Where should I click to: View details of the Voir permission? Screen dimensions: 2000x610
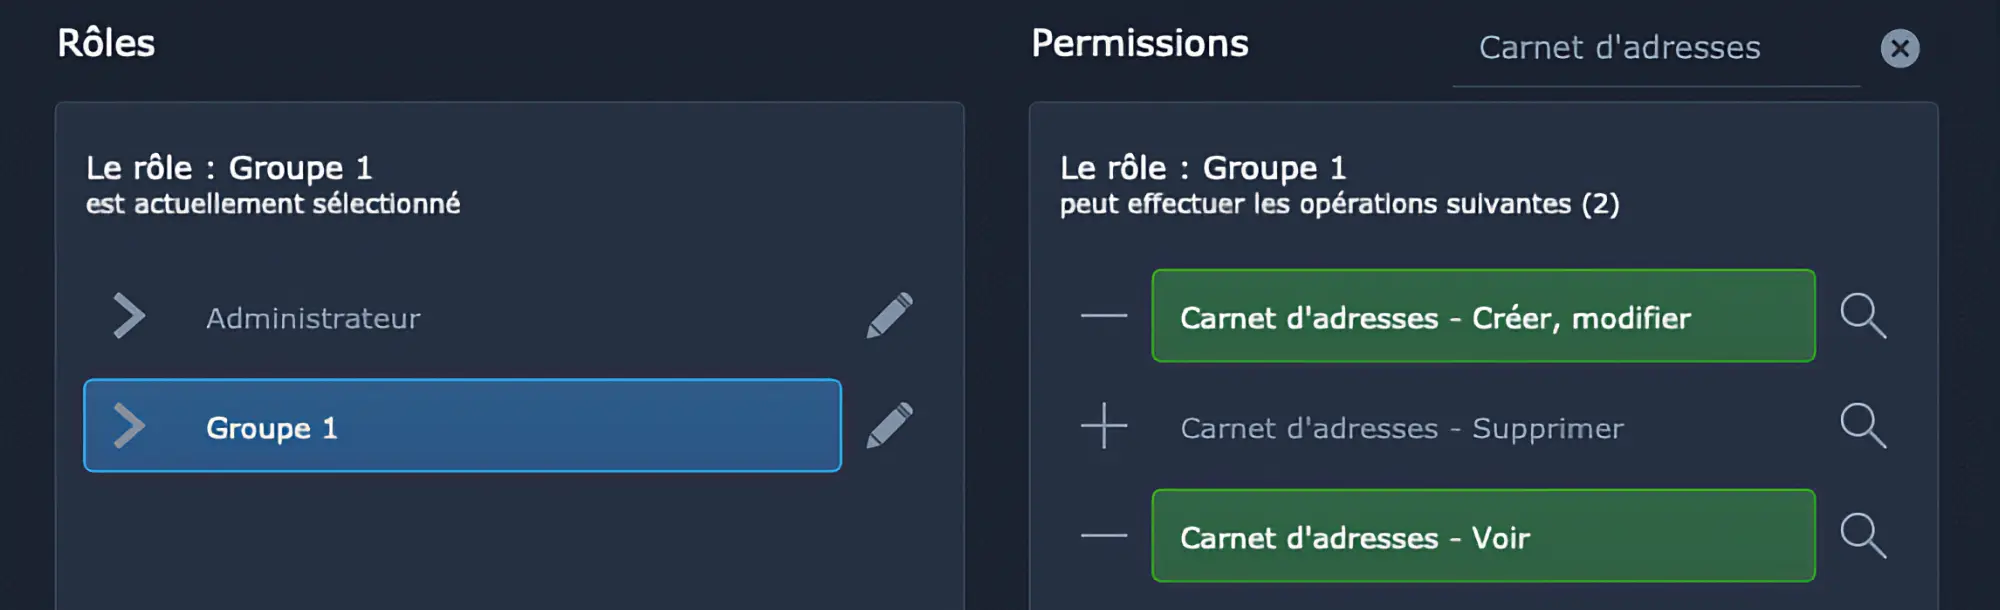[x=1863, y=536]
